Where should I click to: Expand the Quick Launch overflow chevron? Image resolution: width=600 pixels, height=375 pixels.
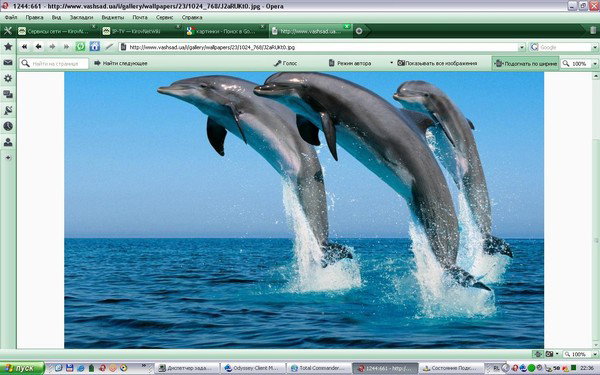(144, 366)
